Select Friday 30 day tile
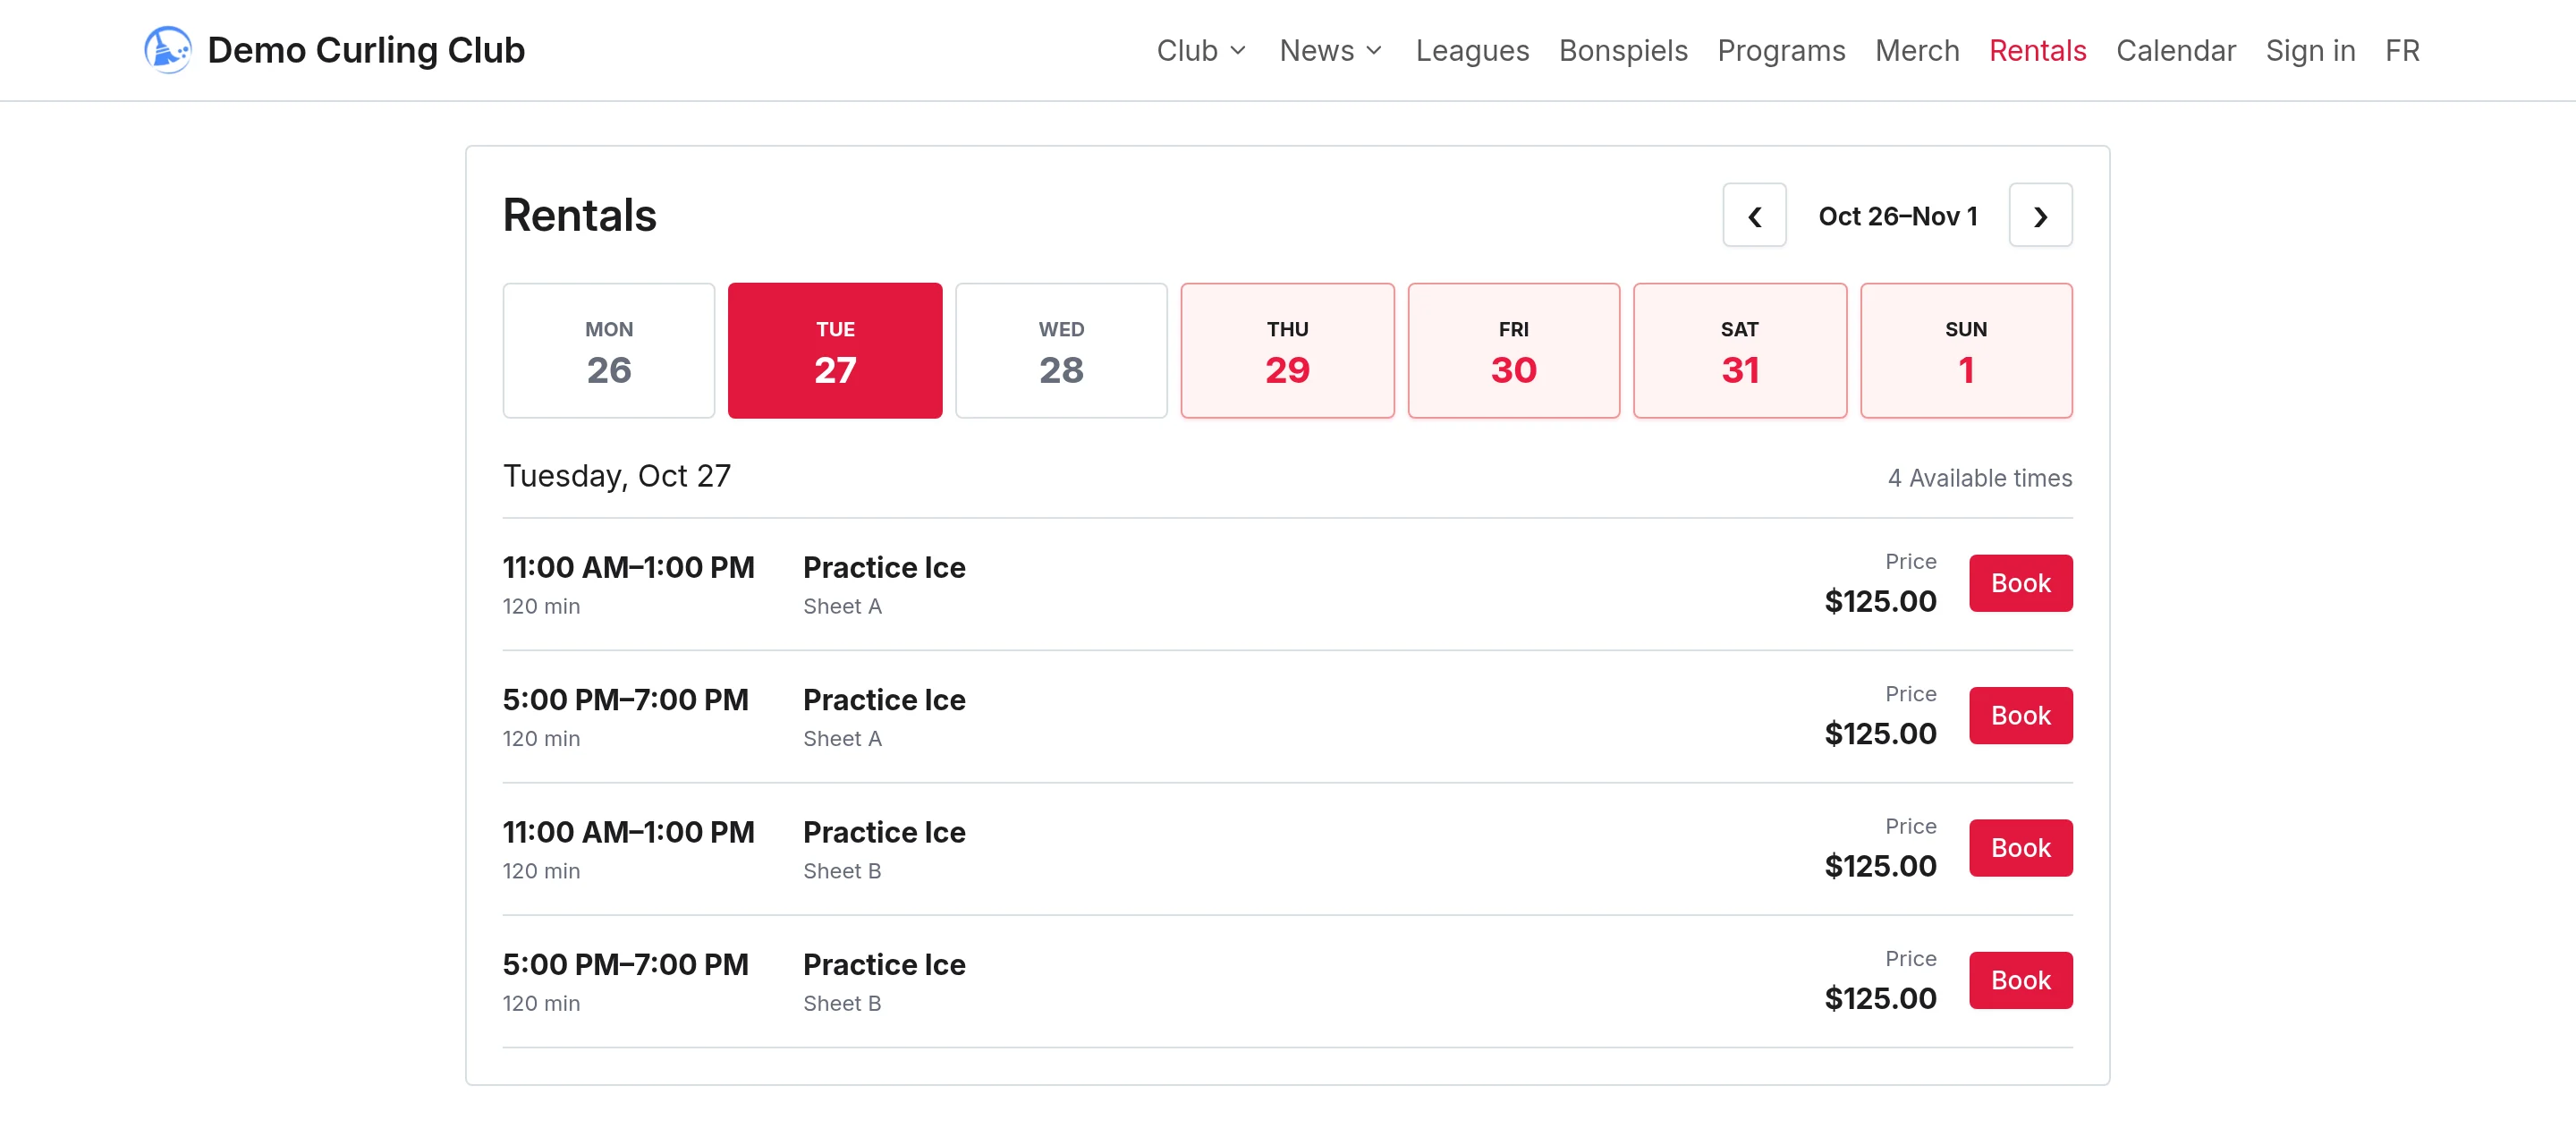The height and width of the screenshot is (1145, 2576). [1513, 350]
